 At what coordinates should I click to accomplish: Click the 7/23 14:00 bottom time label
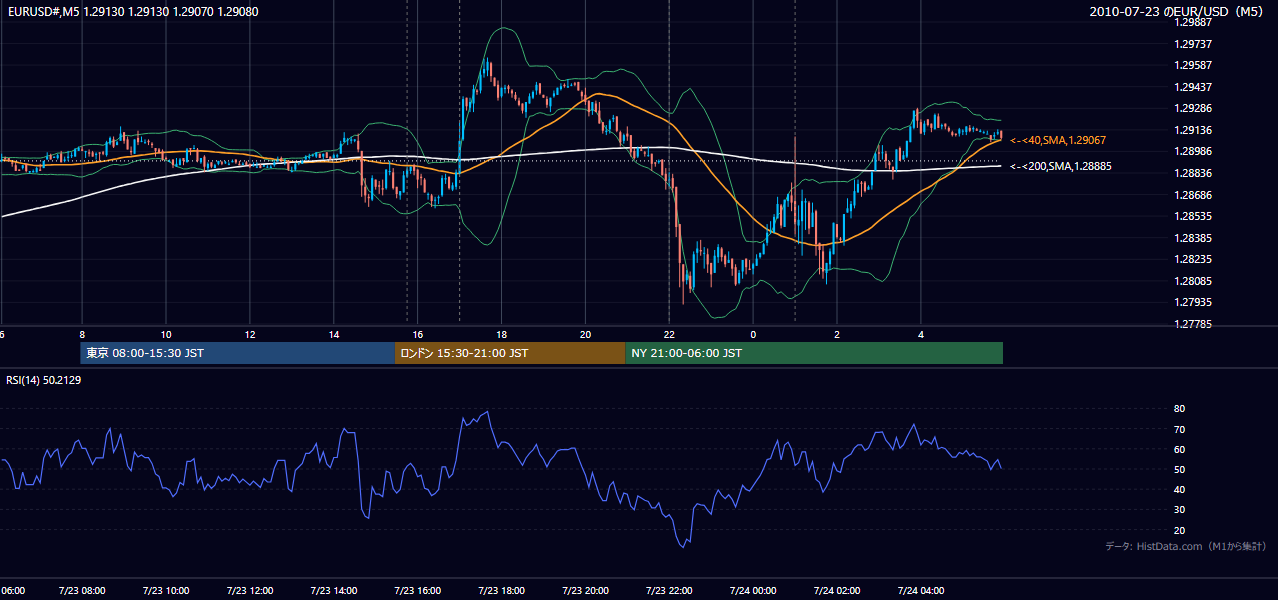[334, 591]
